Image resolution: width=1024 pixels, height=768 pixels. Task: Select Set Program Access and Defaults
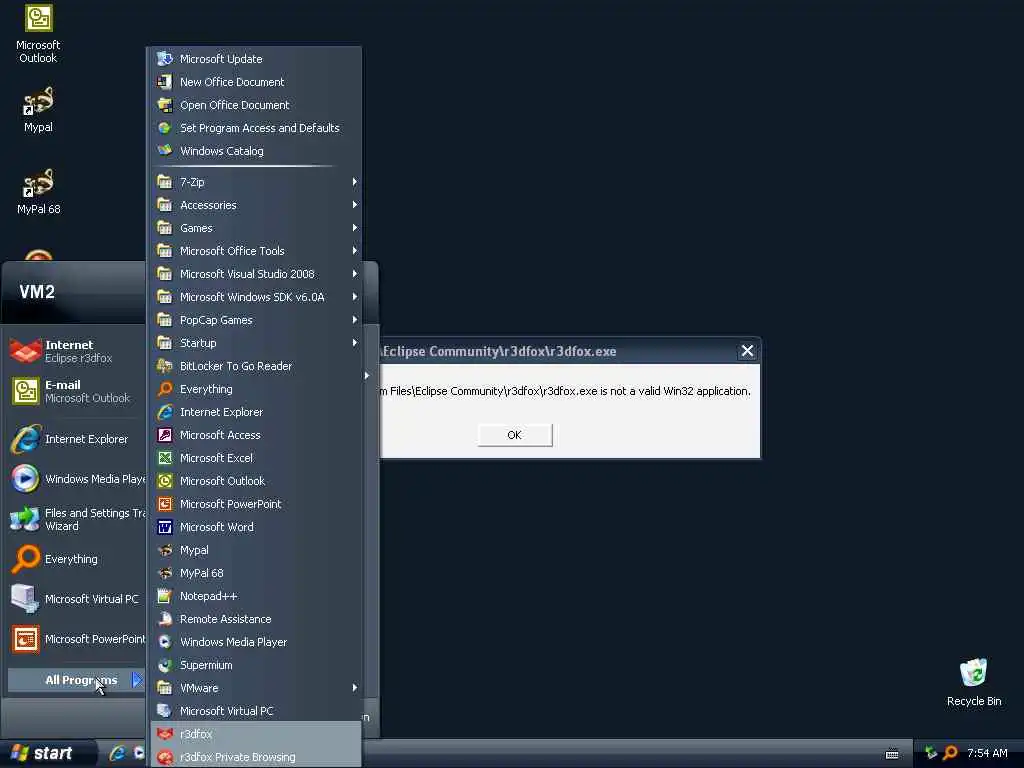[x=255, y=128]
